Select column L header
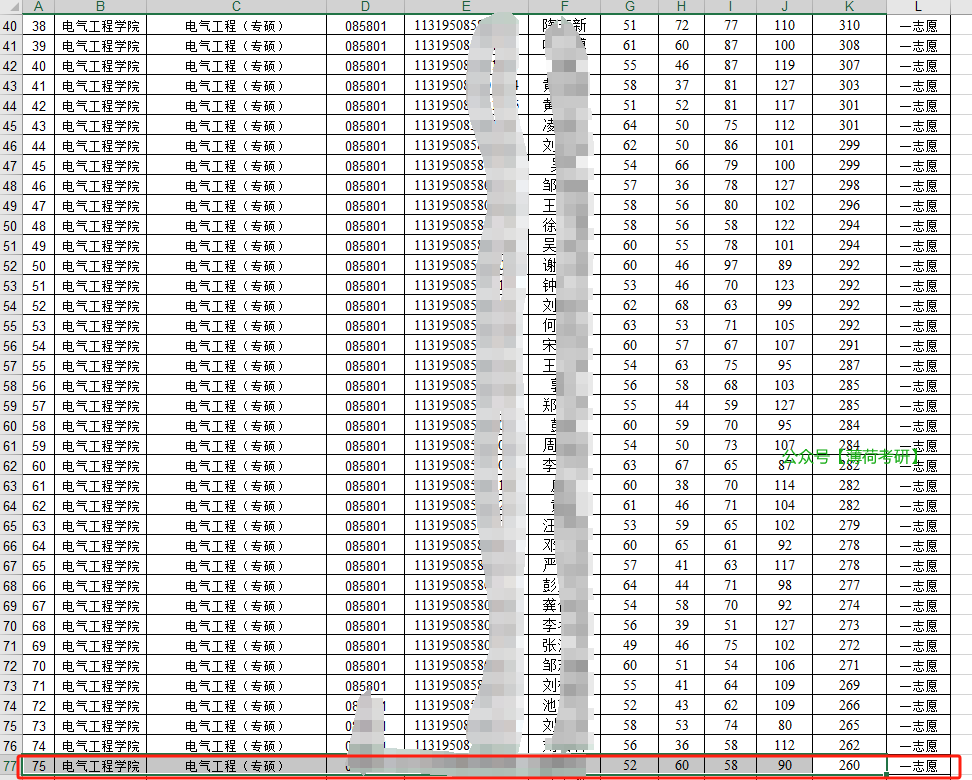972x780 pixels. 918,7
